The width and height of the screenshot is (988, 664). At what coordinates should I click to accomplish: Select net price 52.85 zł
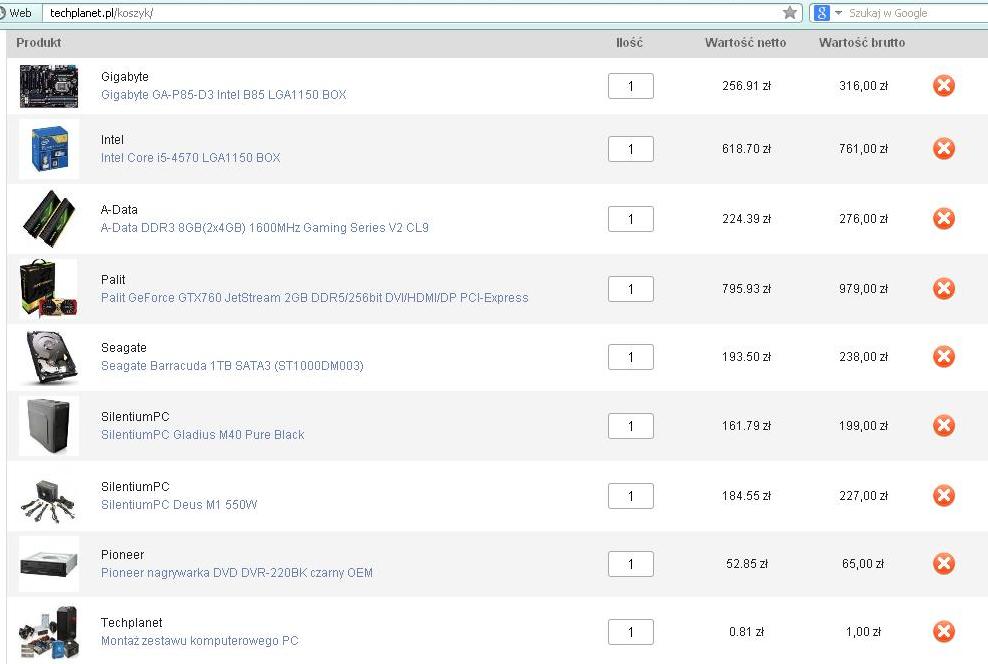747,564
